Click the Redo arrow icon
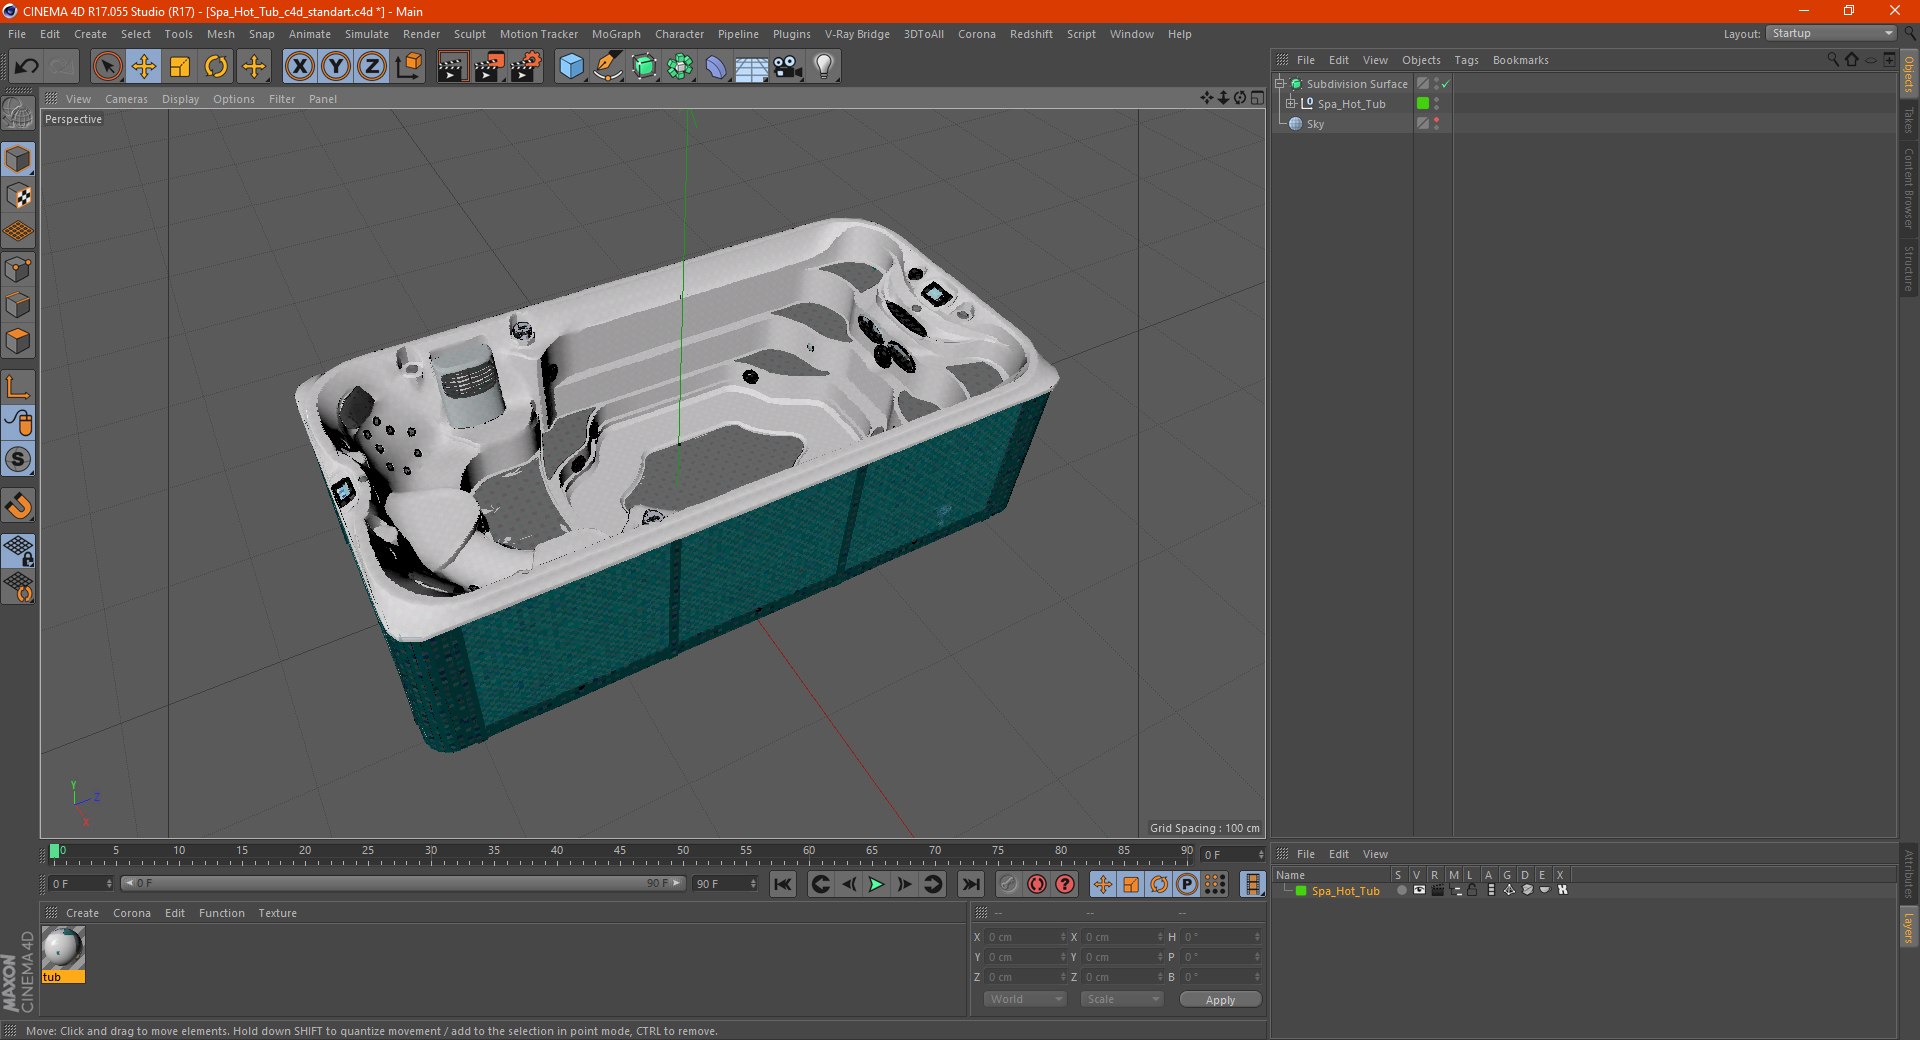This screenshot has width=1920, height=1040. [x=62, y=67]
